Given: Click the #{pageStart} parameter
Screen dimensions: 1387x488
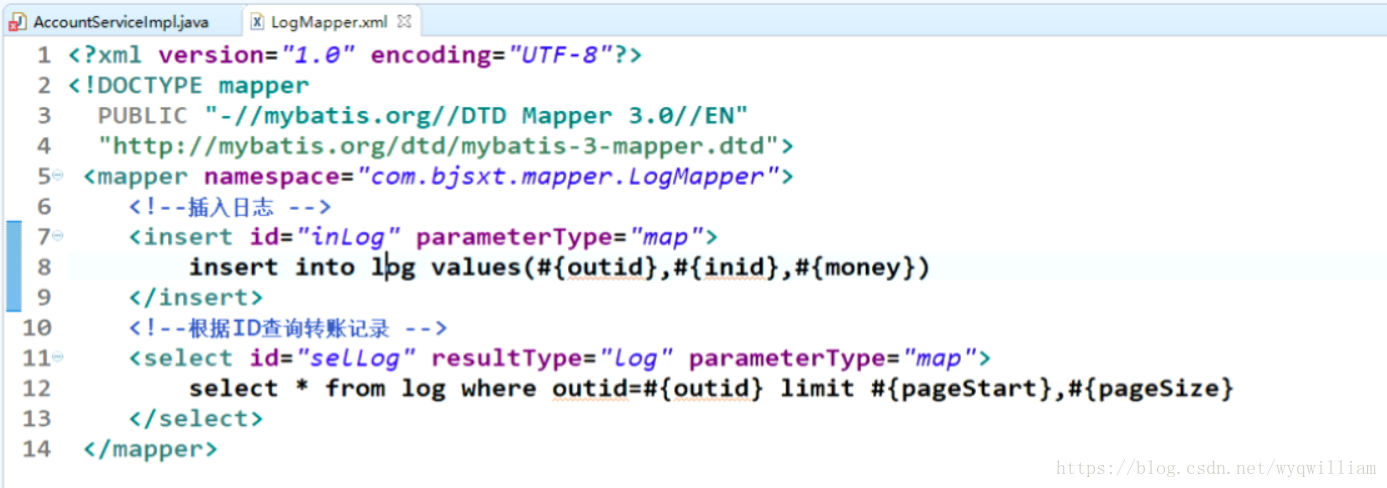Looking at the screenshot, I should (x=961, y=388).
